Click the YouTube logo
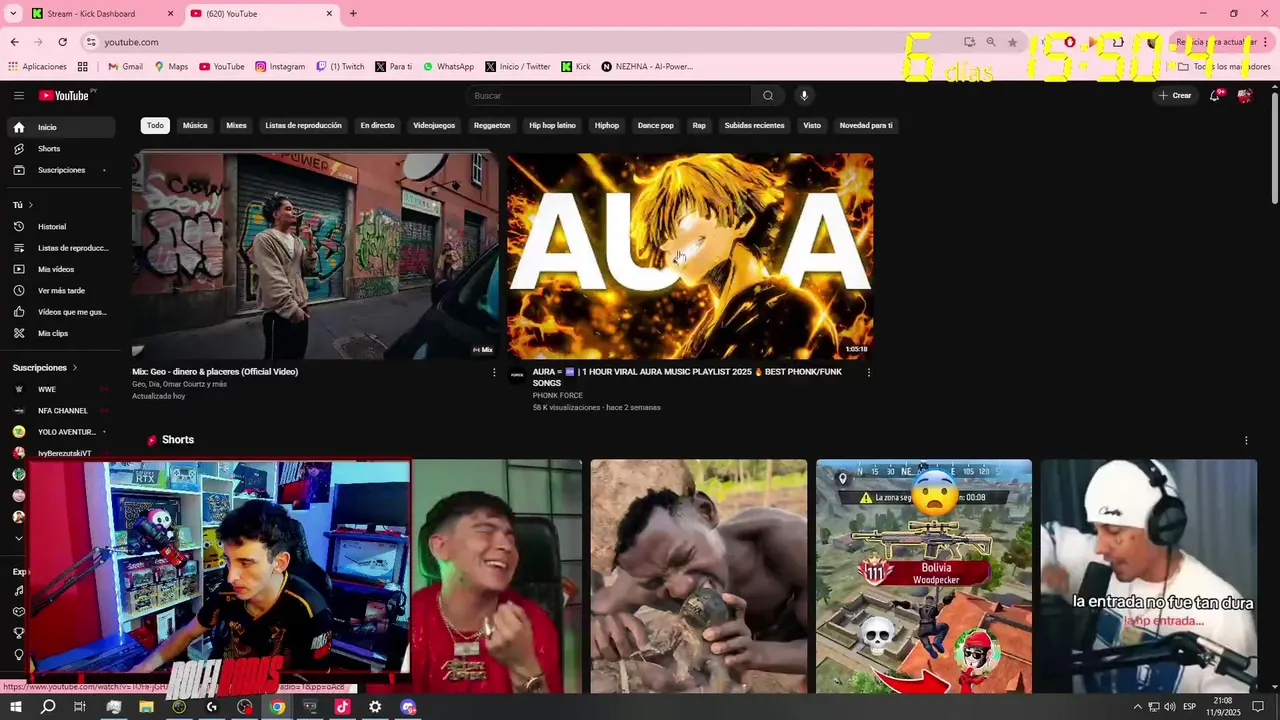 [x=66, y=95]
